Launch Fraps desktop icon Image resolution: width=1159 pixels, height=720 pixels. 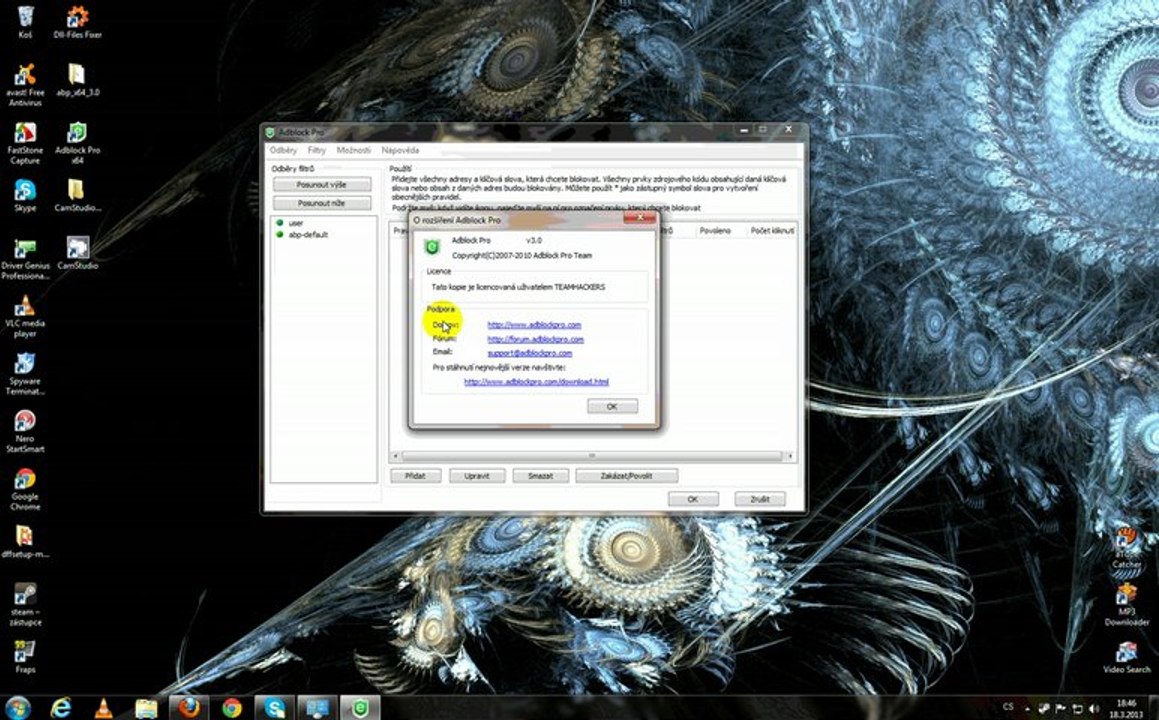pyautogui.click(x=25, y=657)
